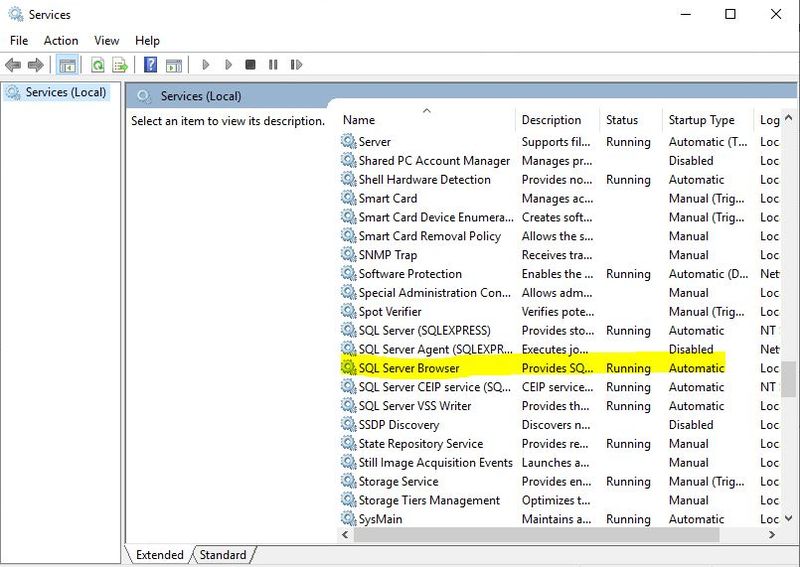The height and width of the screenshot is (567, 800).
Task: Open the File menu
Action: 19,40
